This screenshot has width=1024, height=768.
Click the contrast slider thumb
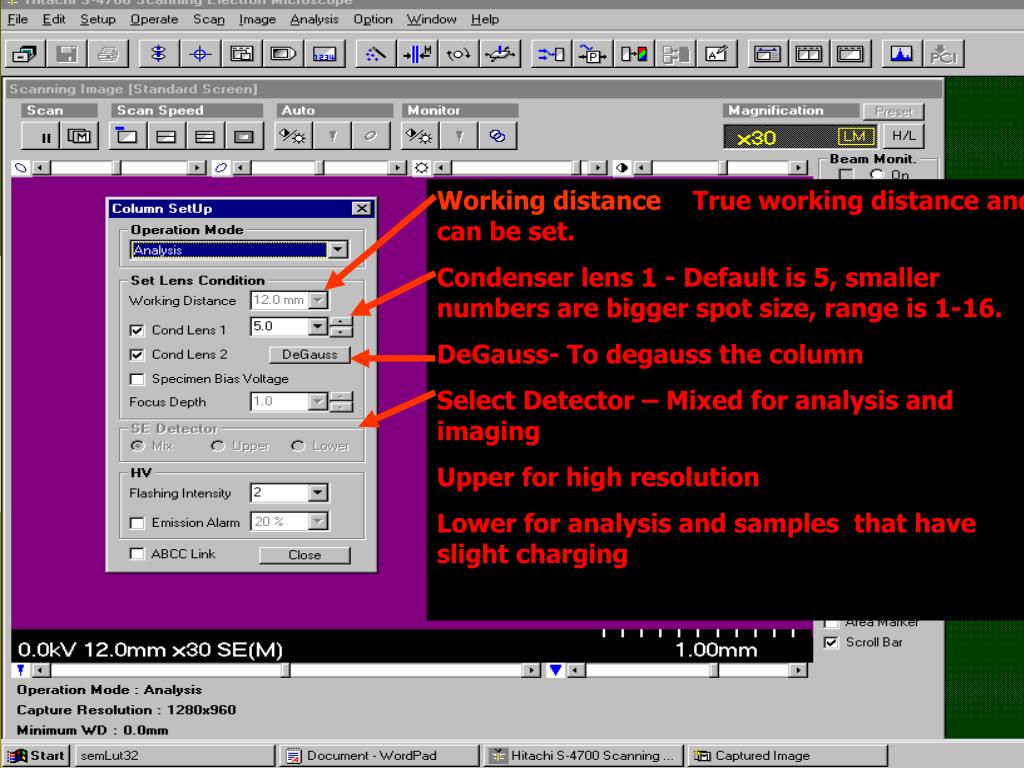click(723, 168)
